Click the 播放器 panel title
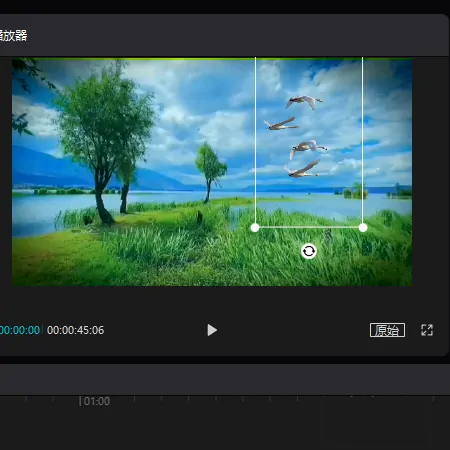Viewport: 450px width, 450px height. pos(13,35)
